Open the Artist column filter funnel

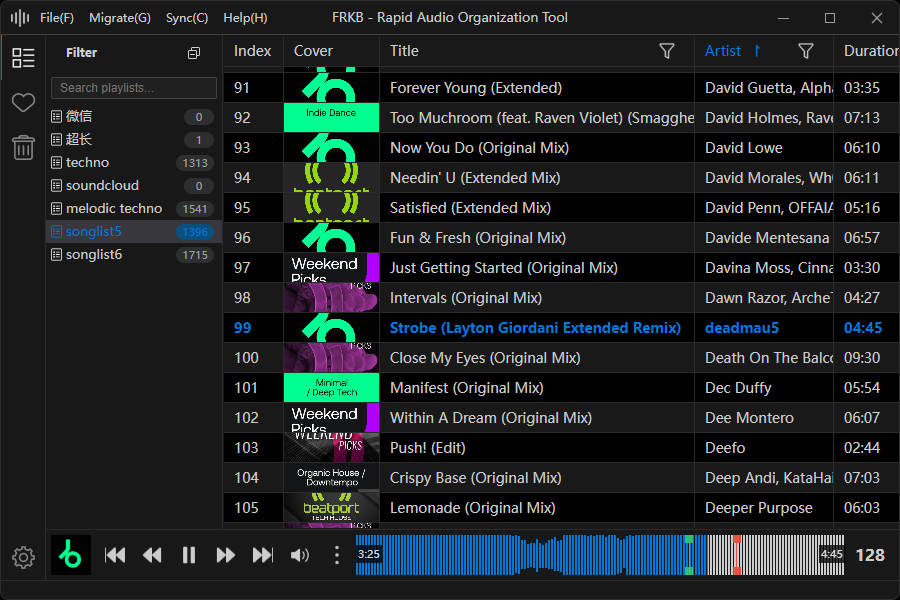[806, 51]
